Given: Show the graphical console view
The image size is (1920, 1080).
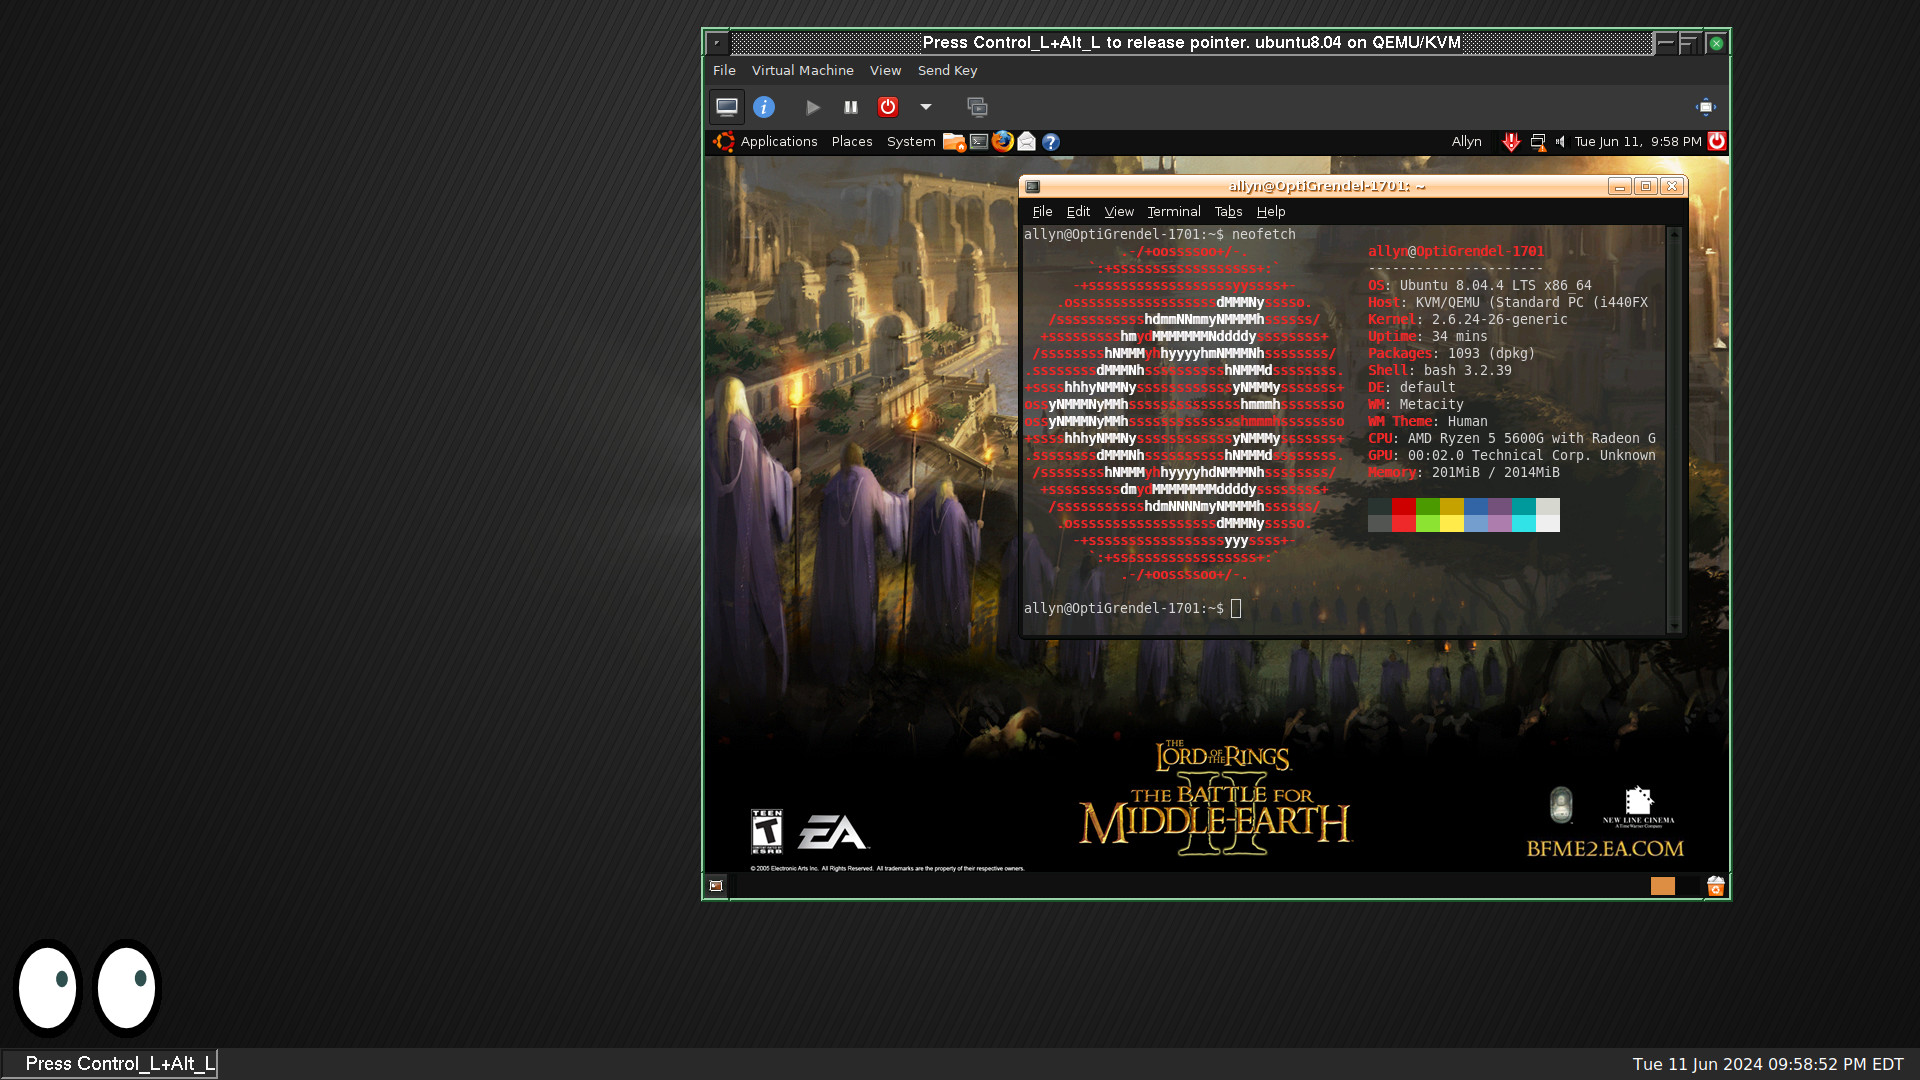Looking at the screenshot, I should [727, 107].
